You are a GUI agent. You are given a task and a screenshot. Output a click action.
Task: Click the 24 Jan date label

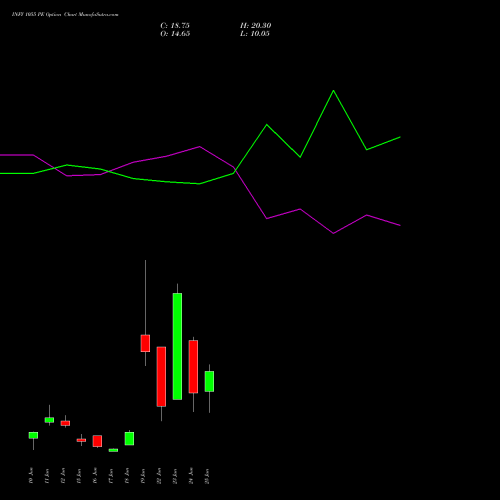(x=191, y=476)
